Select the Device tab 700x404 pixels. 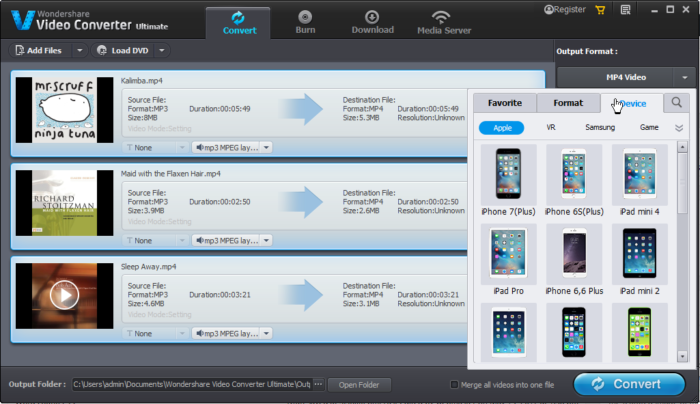click(631, 103)
